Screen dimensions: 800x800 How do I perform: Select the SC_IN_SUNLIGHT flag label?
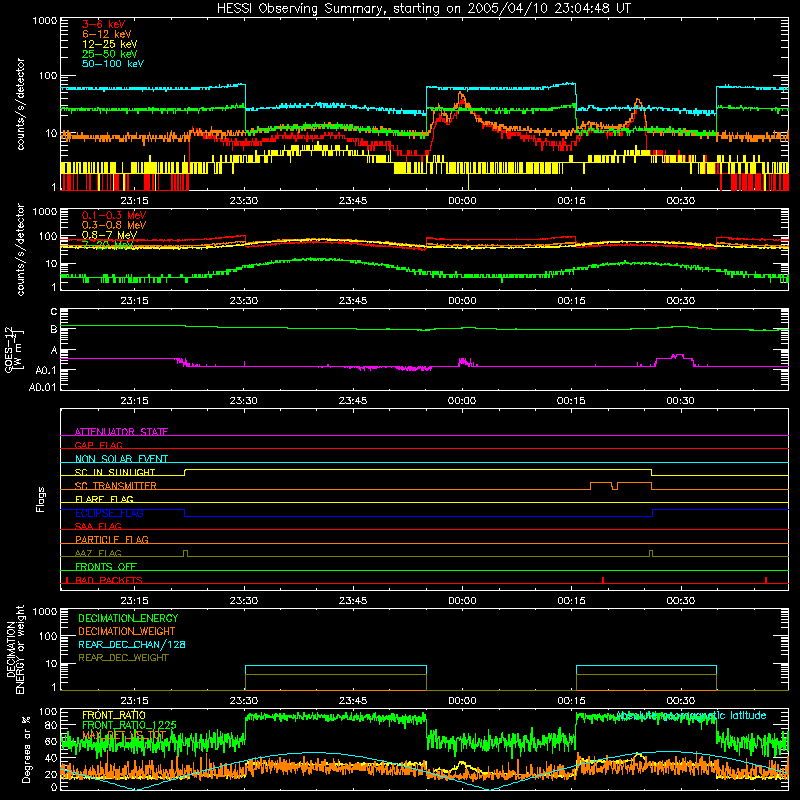(115, 472)
